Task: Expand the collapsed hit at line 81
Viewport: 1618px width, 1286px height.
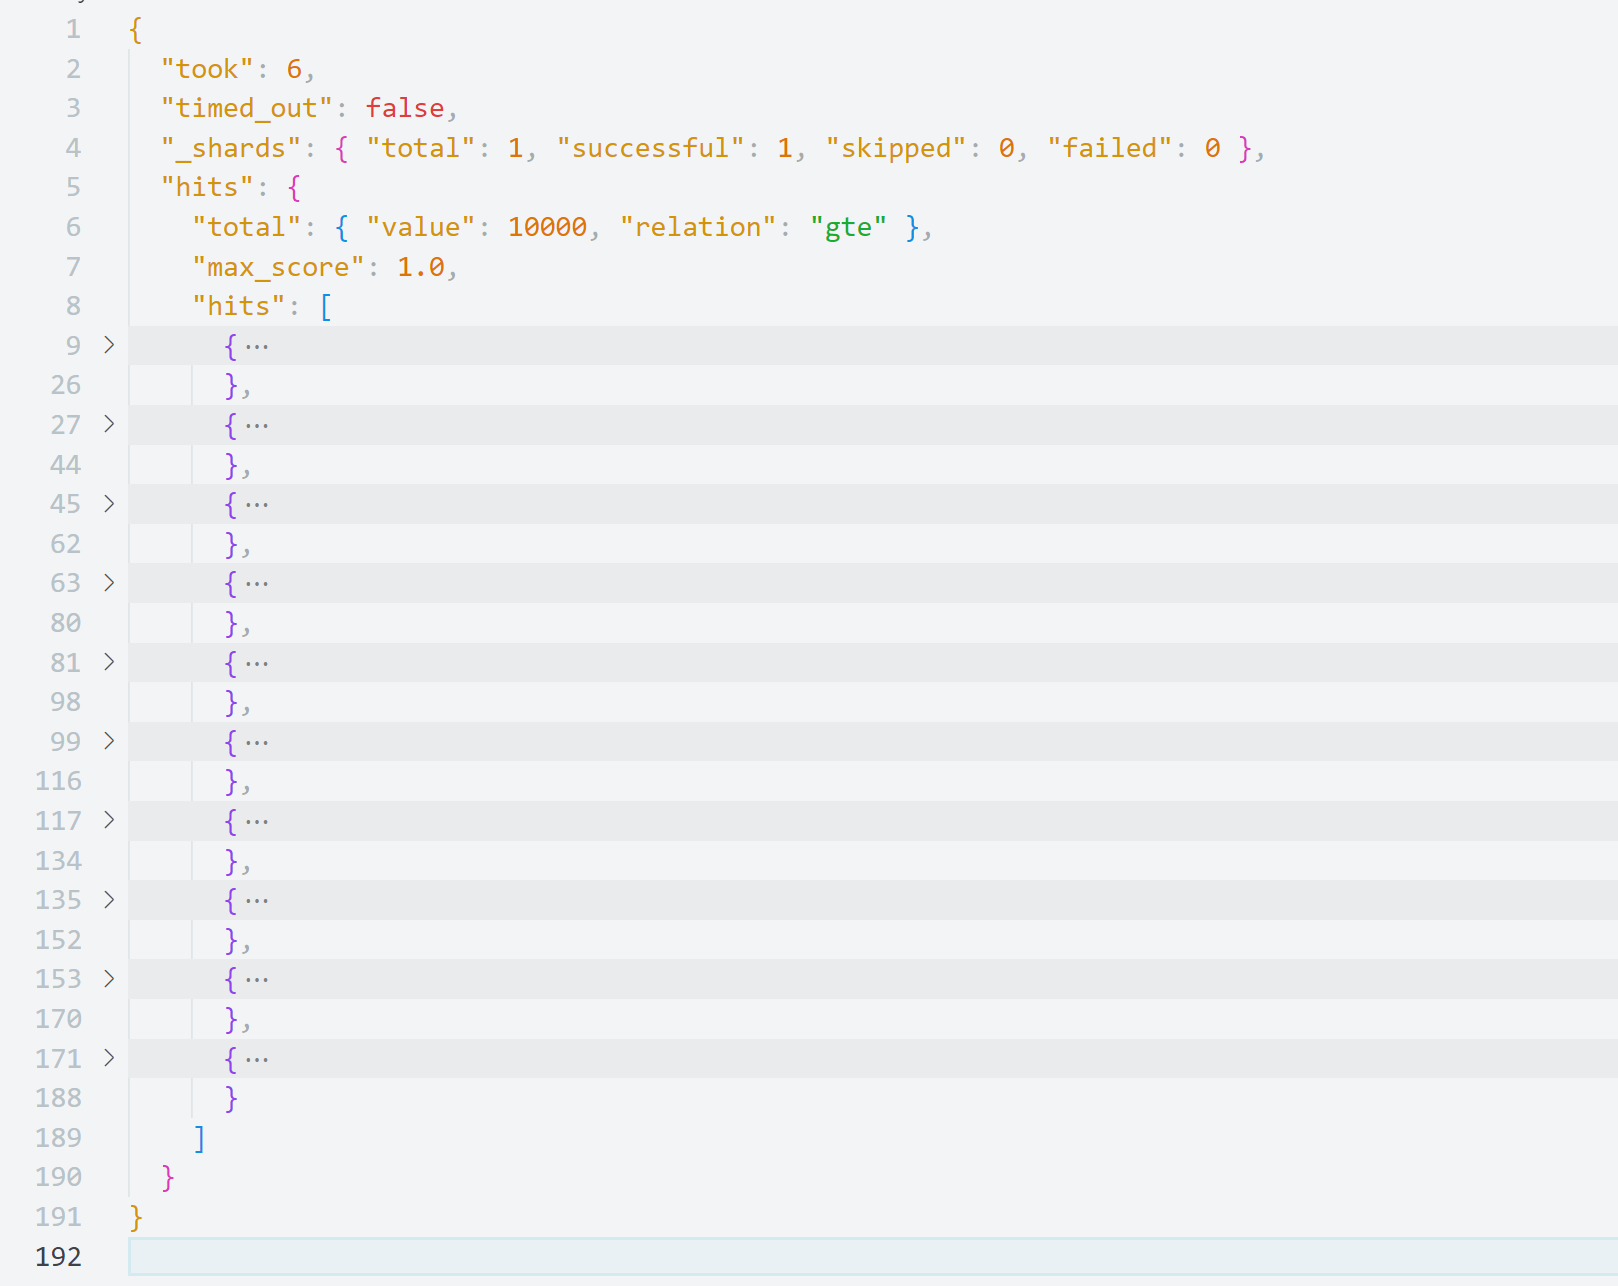Action: [x=109, y=662]
